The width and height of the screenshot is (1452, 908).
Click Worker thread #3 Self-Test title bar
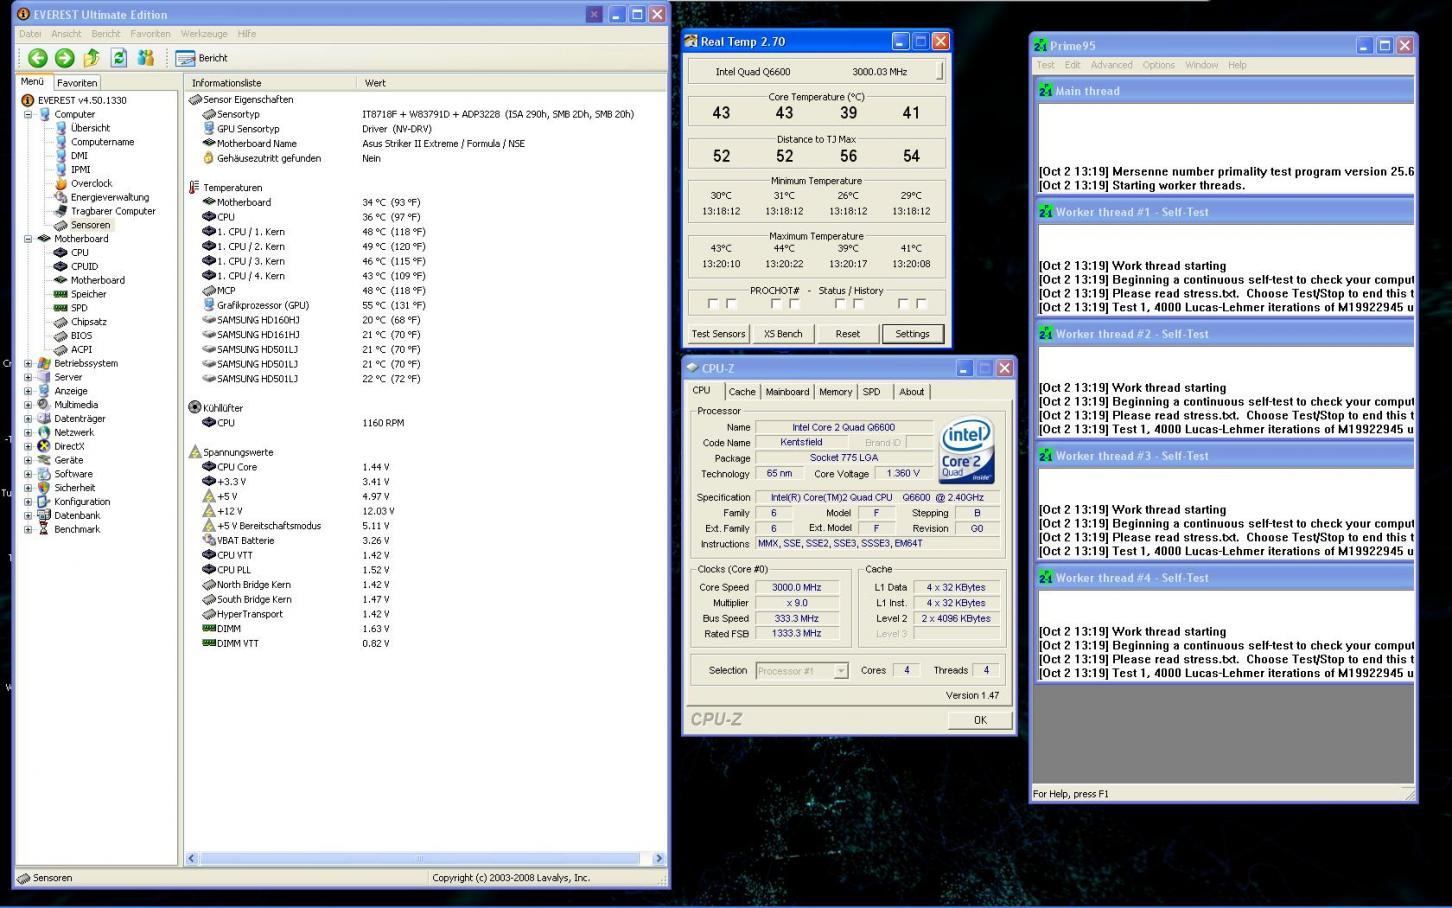1225,456
